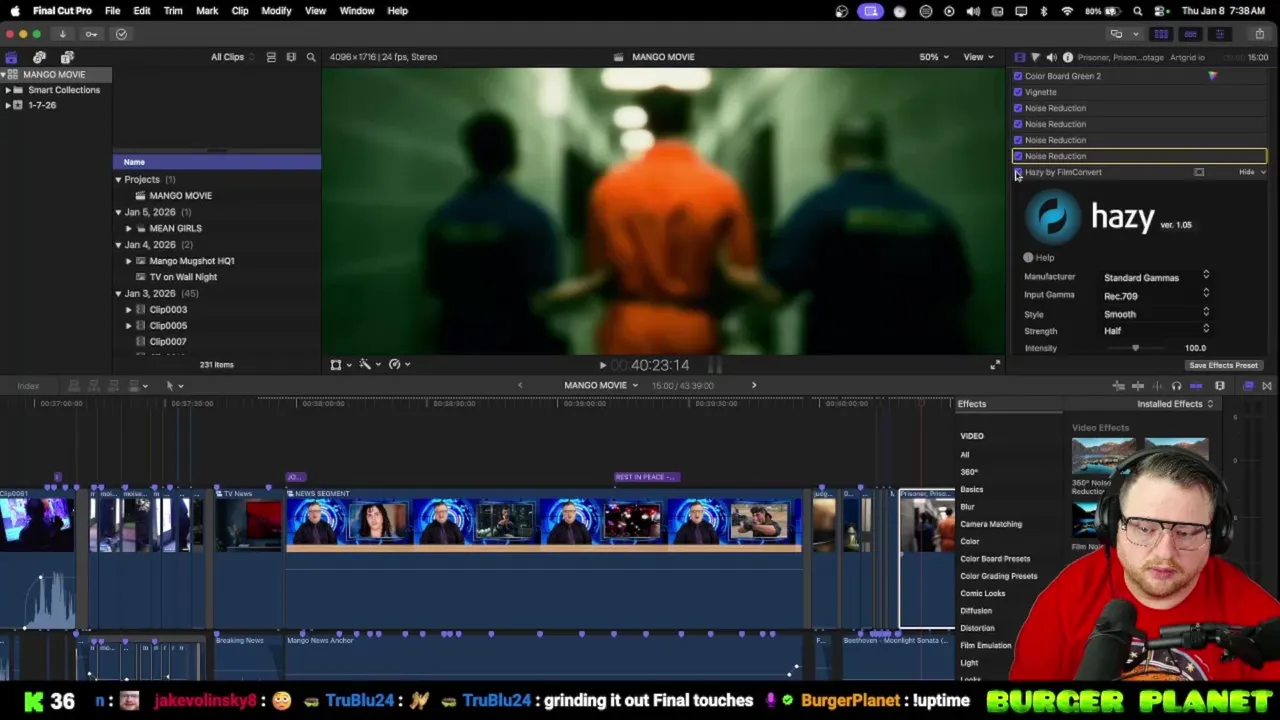Screen dimensions: 1280x720
Task: Collapse the Jan 3, 2026 group
Action: [x=118, y=294]
